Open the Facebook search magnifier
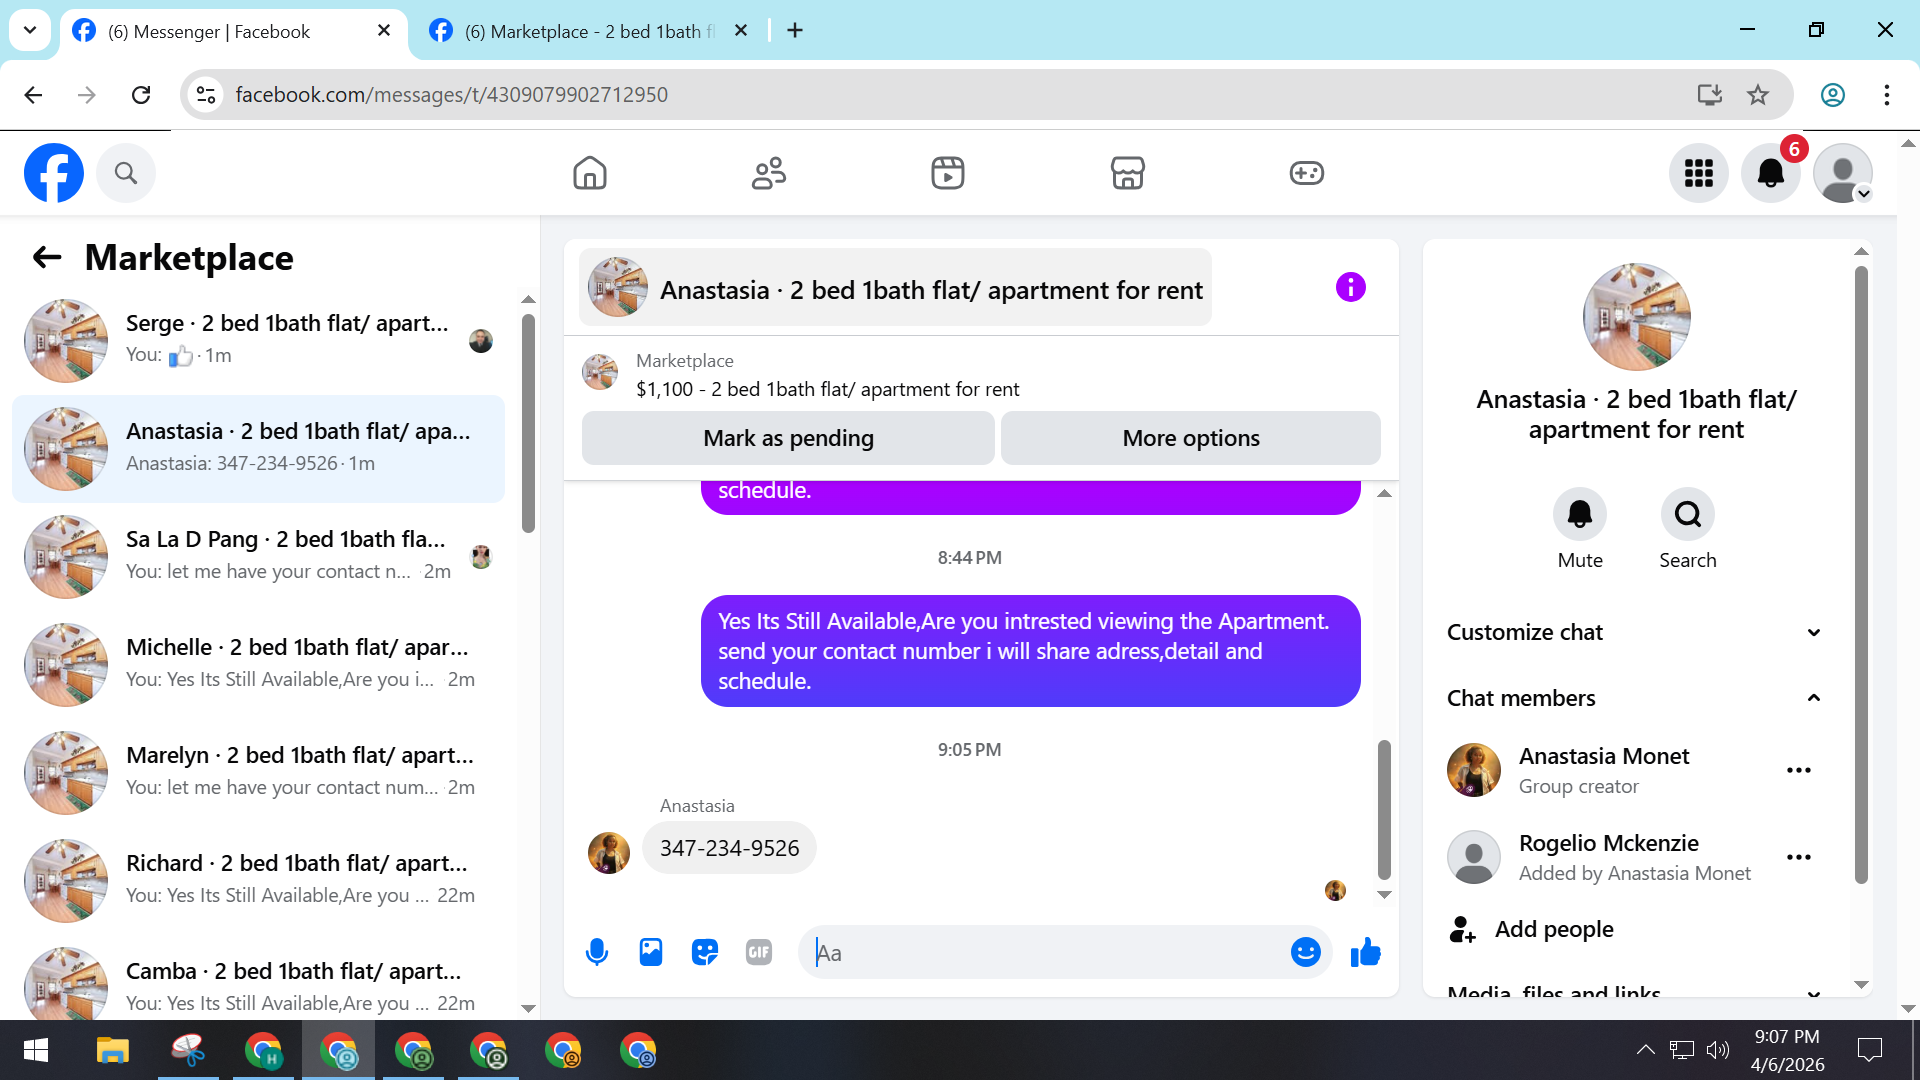The width and height of the screenshot is (1920, 1080). [x=126, y=173]
